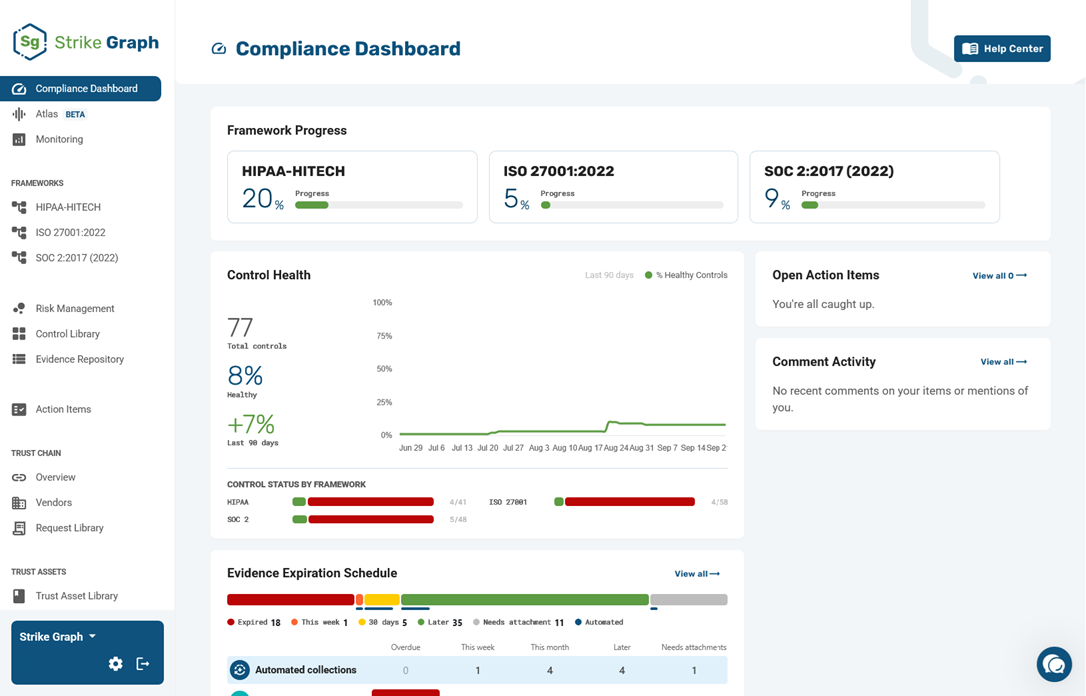The image size is (1086, 696).
Task: Click the Help Center button
Action: (x=1002, y=48)
